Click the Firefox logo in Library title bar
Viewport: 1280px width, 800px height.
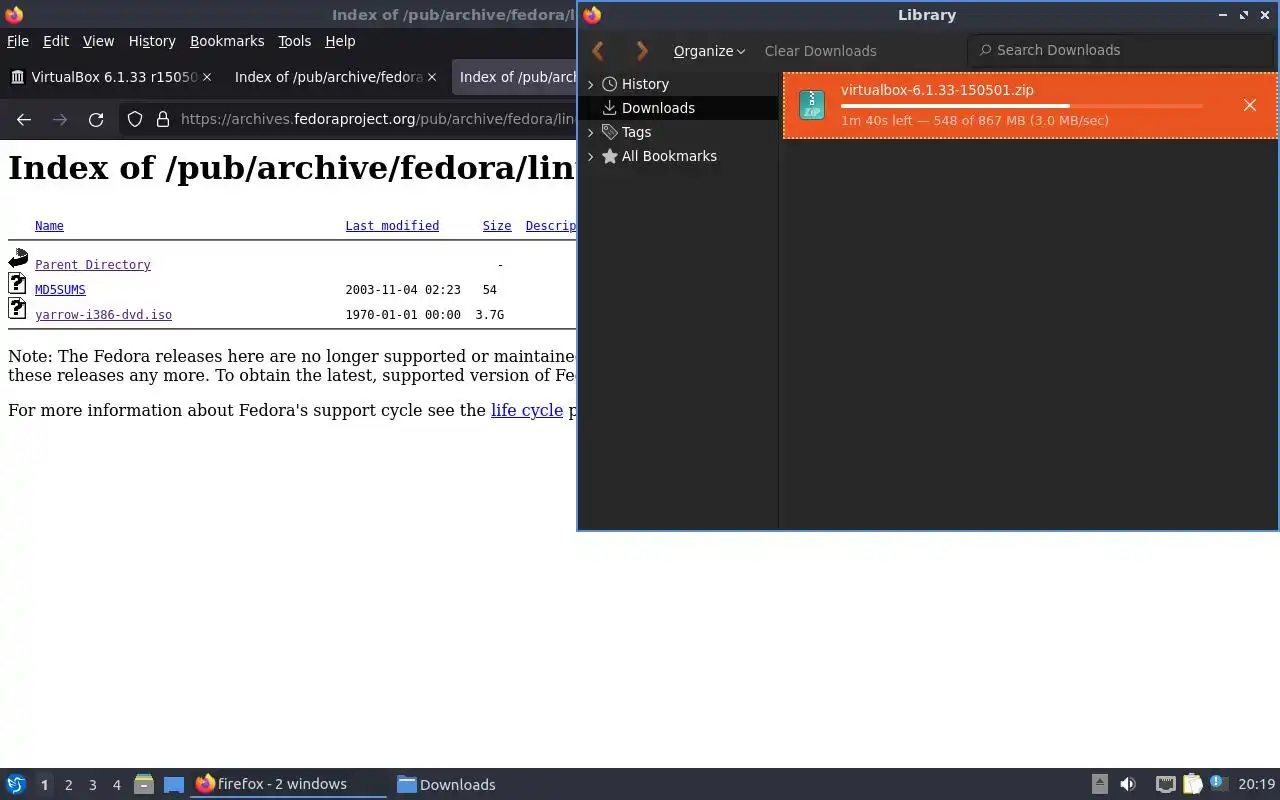592,15
